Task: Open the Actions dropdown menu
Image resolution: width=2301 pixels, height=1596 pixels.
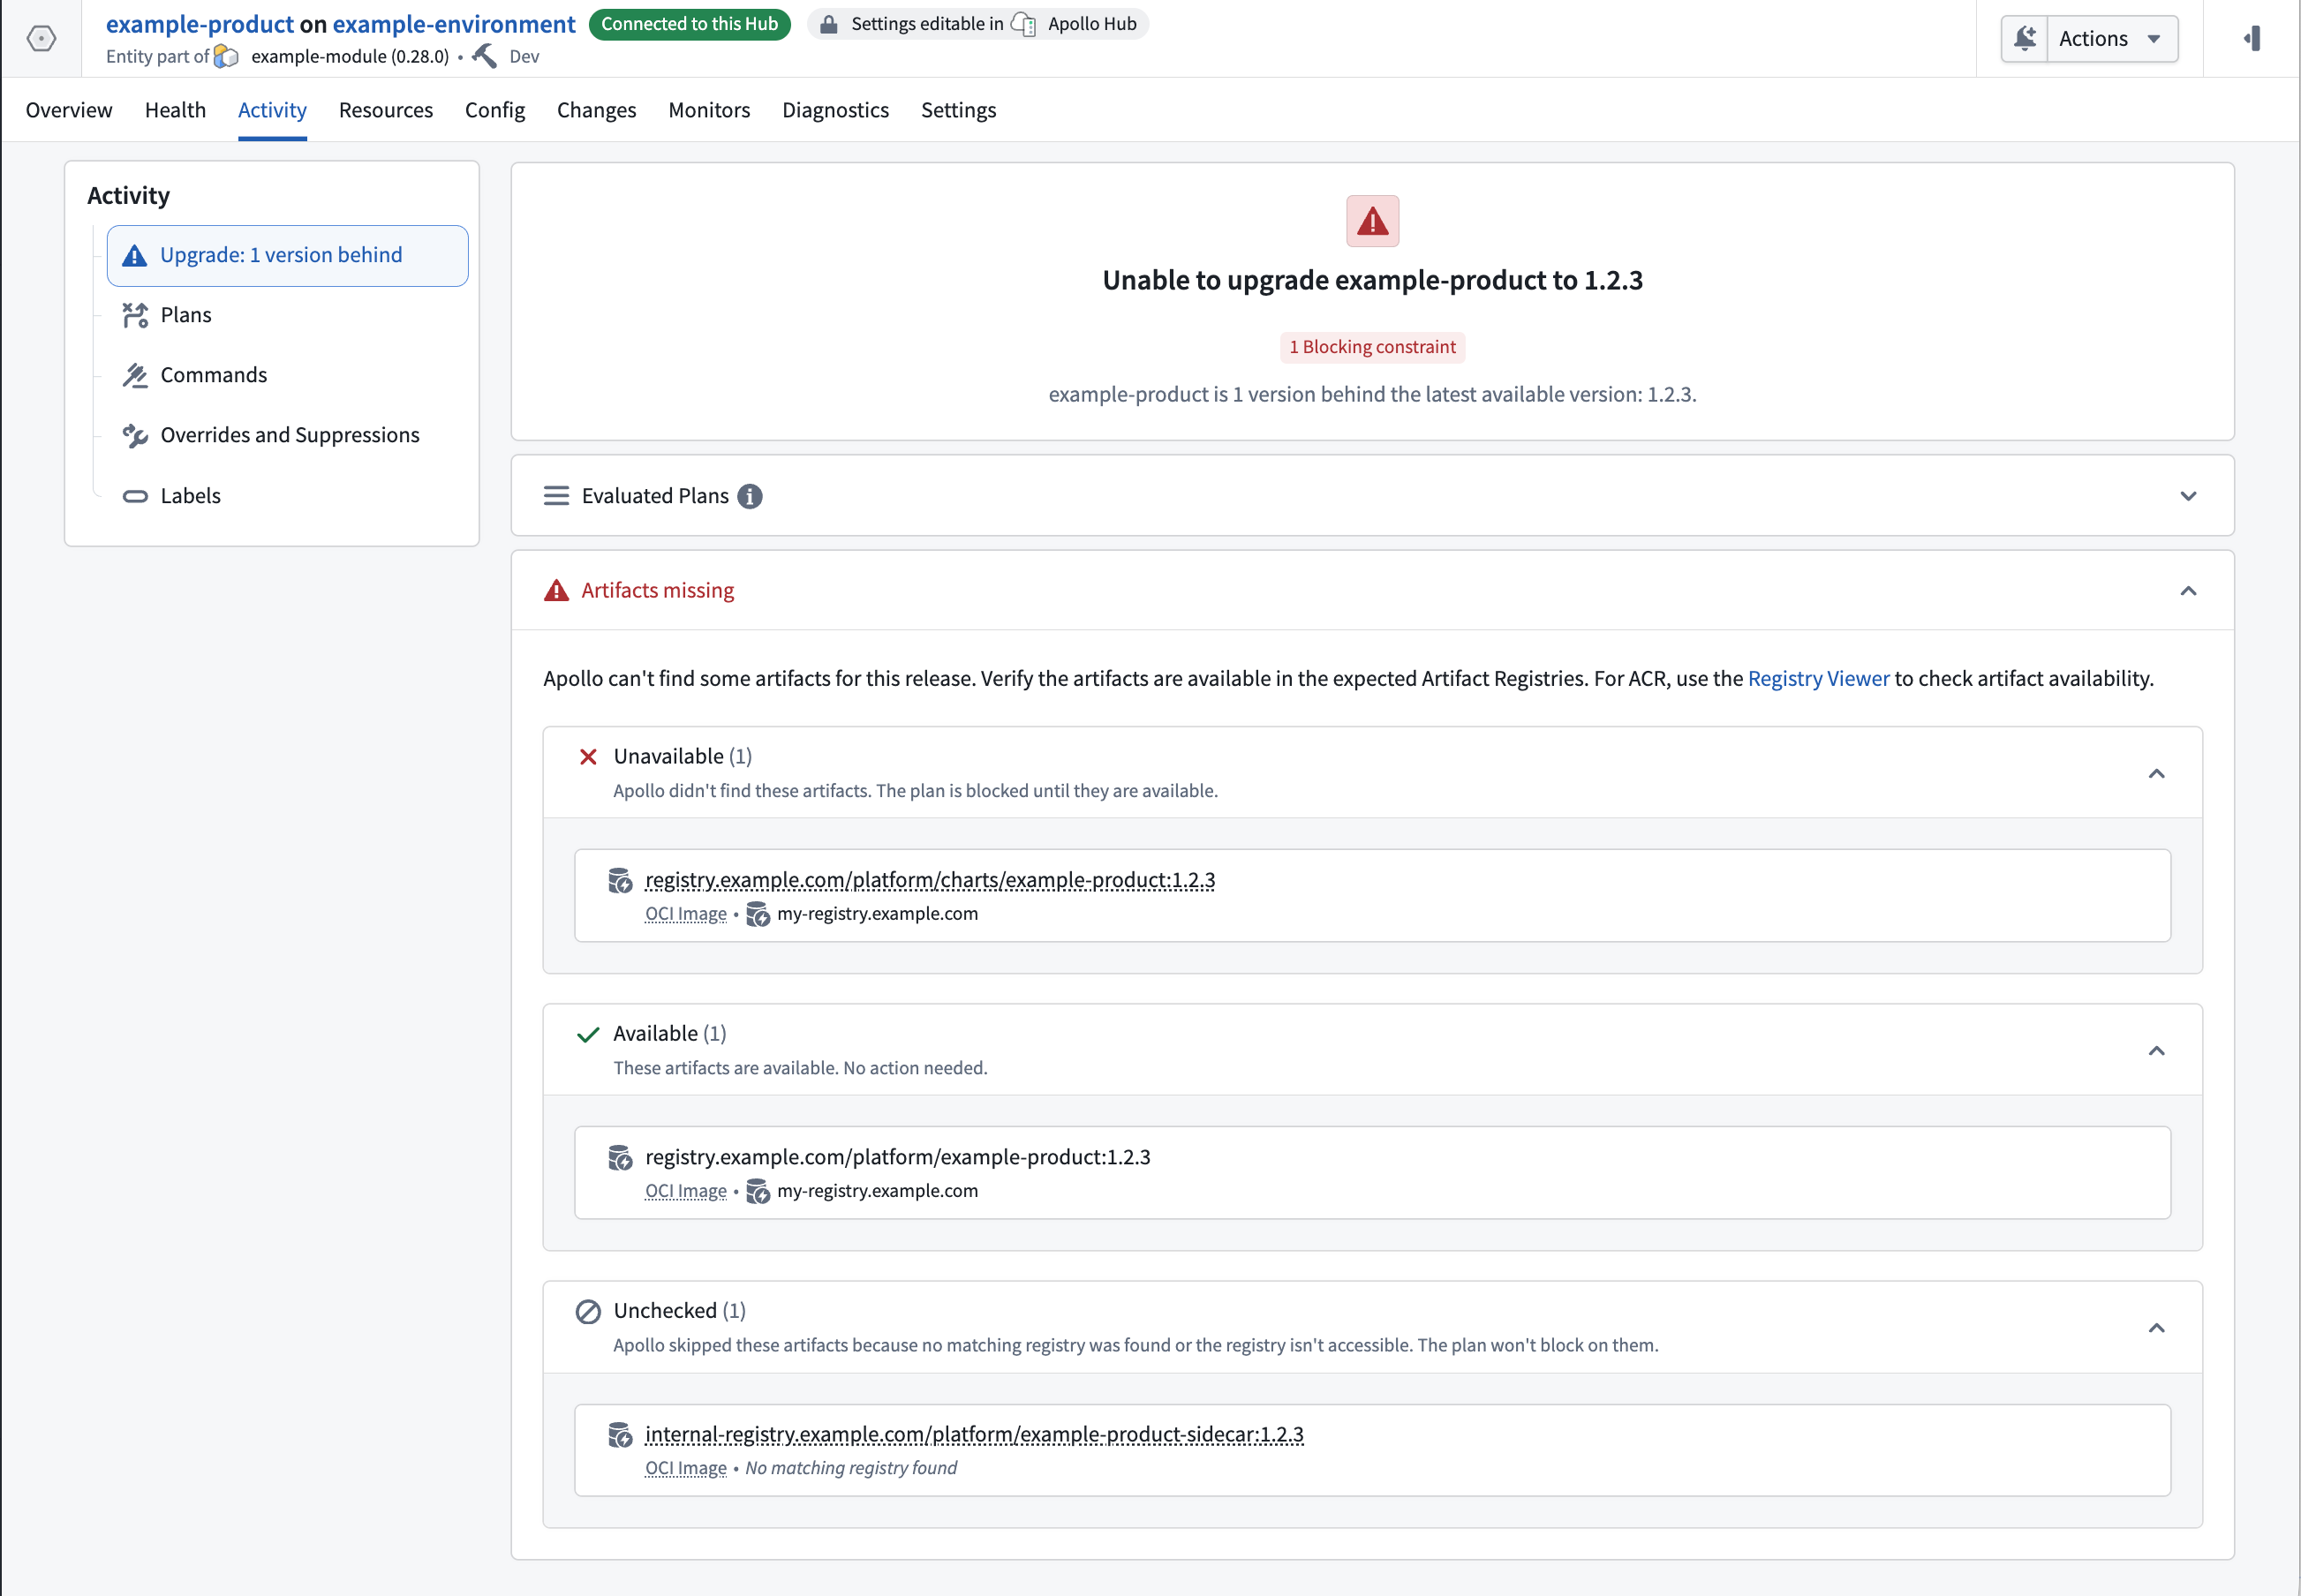Action: pos(2112,39)
